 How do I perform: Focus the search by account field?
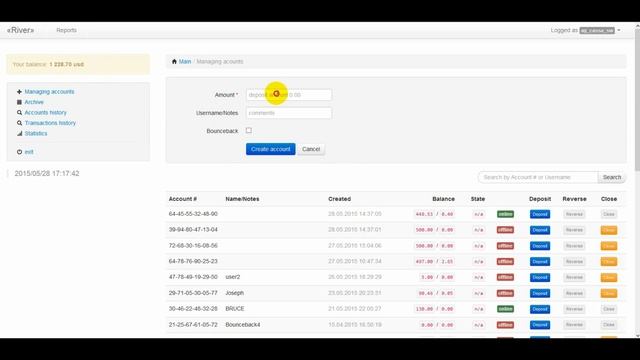click(x=538, y=177)
